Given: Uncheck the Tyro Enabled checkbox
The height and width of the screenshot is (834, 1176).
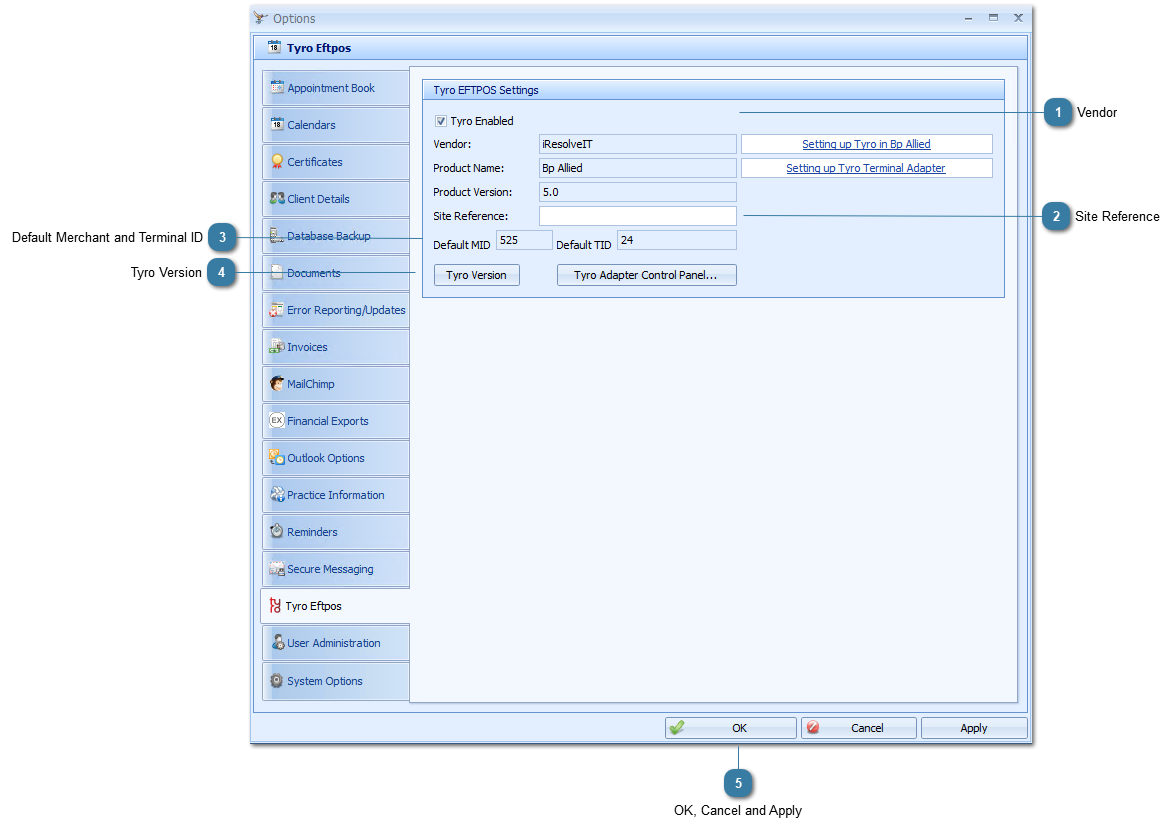Looking at the screenshot, I should [441, 121].
